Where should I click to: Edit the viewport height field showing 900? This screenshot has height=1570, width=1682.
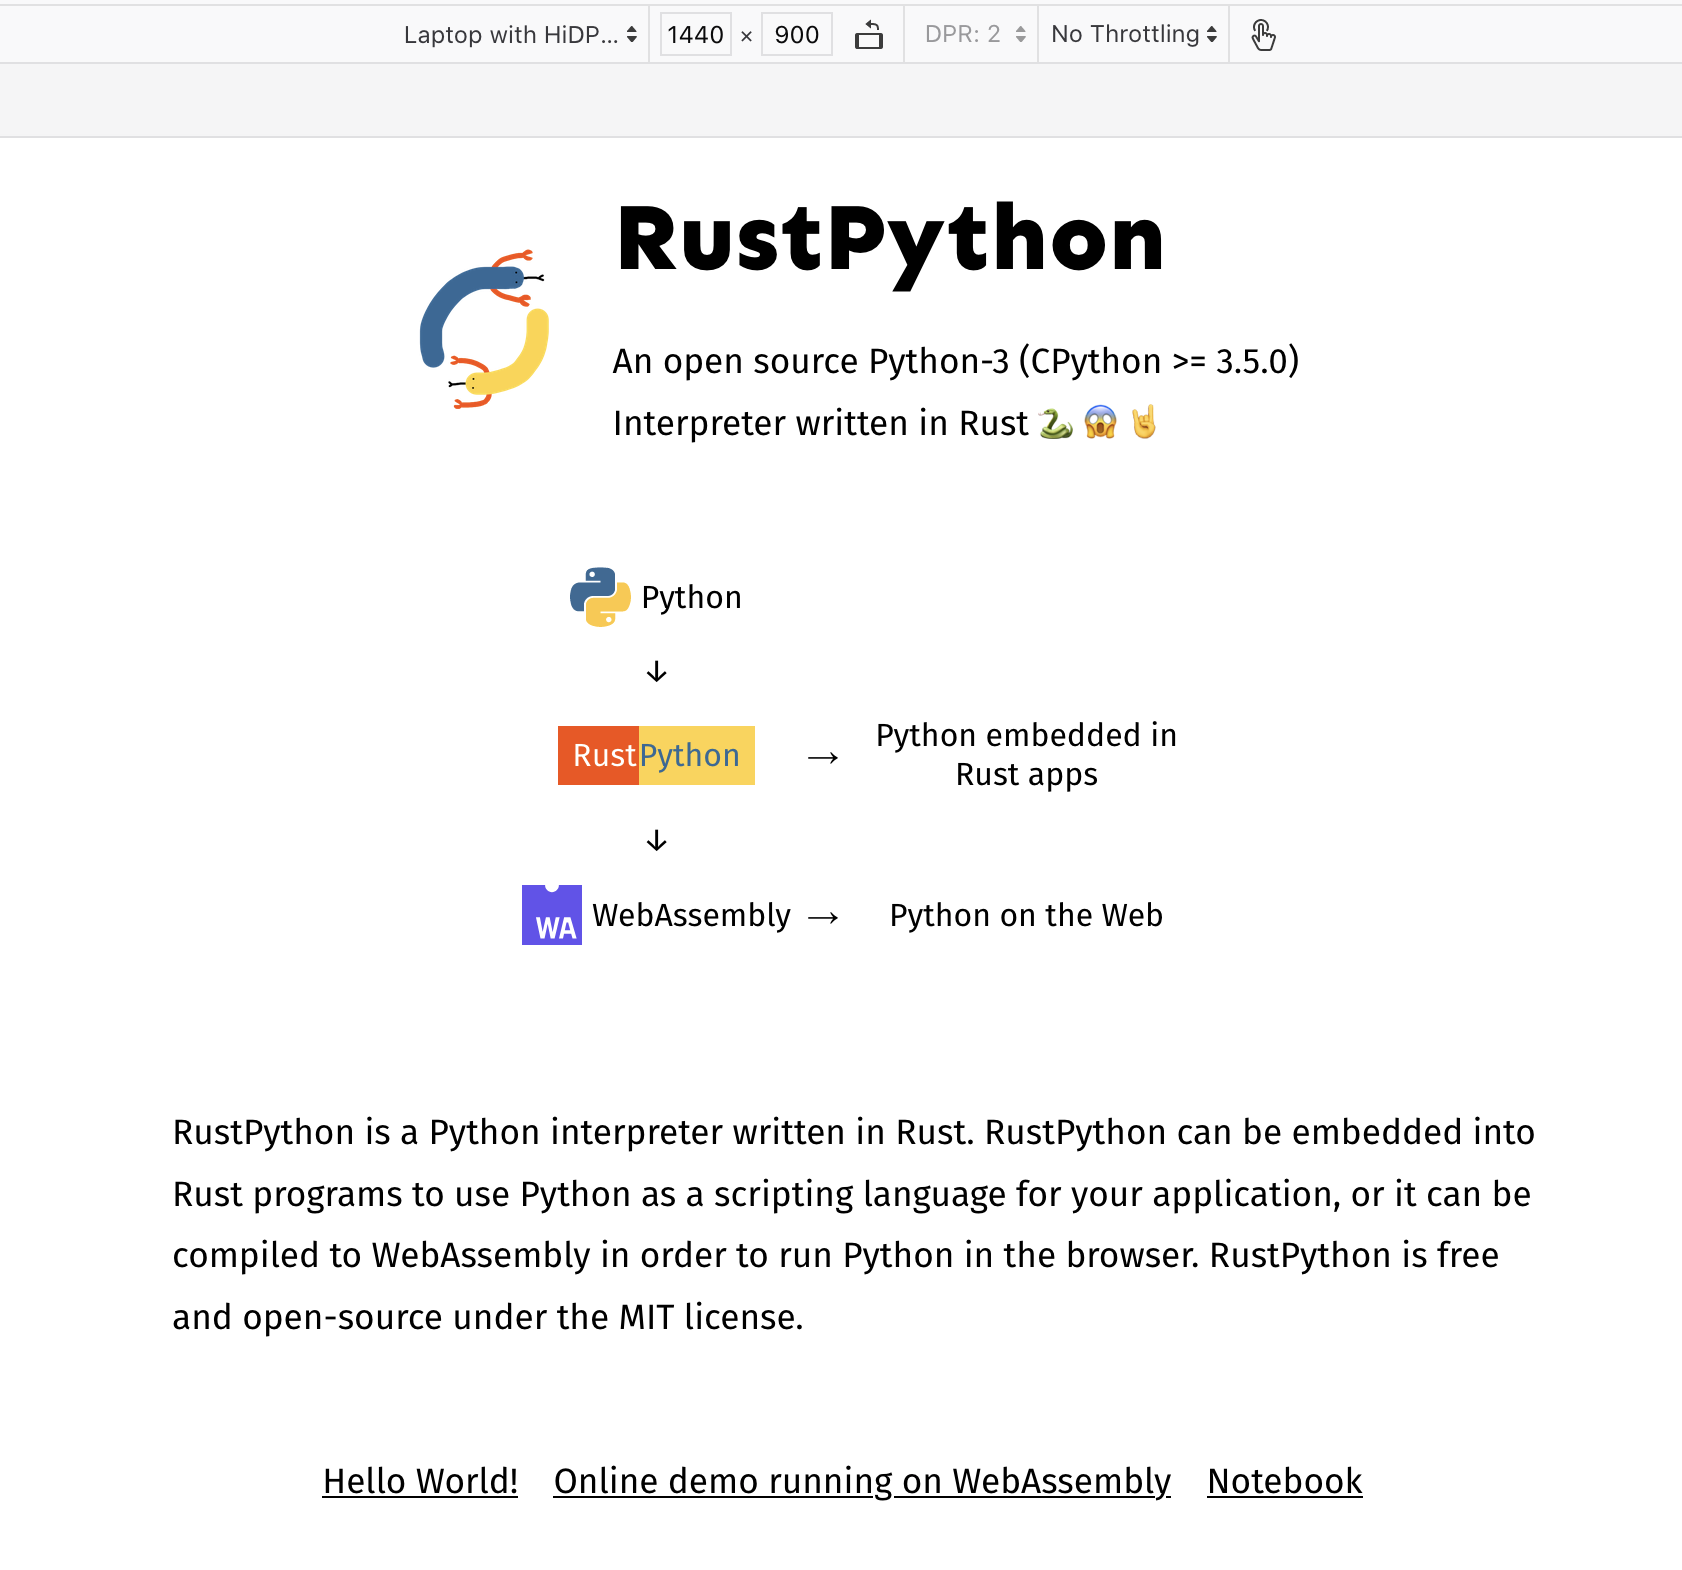796,35
